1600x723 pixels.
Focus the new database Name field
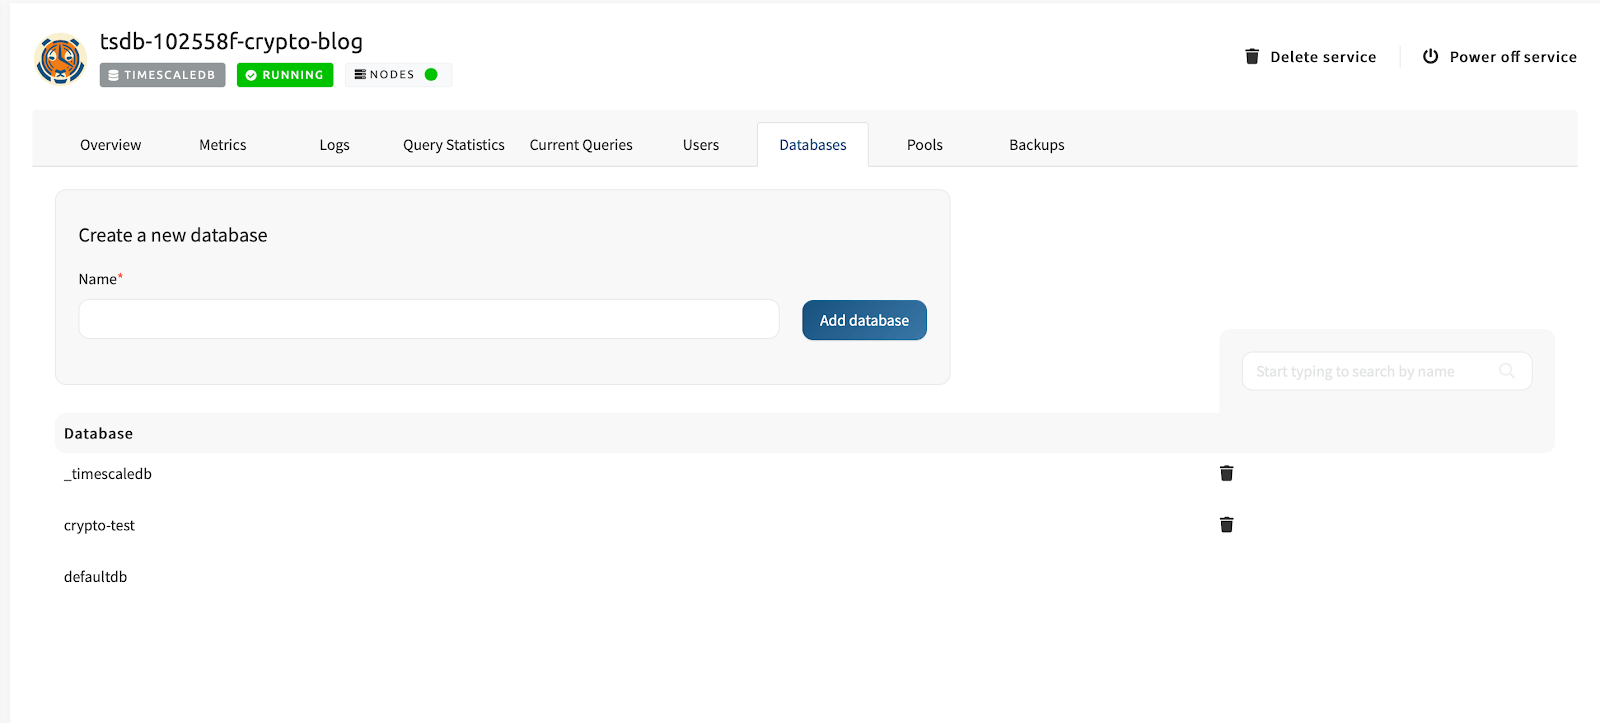click(x=428, y=320)
